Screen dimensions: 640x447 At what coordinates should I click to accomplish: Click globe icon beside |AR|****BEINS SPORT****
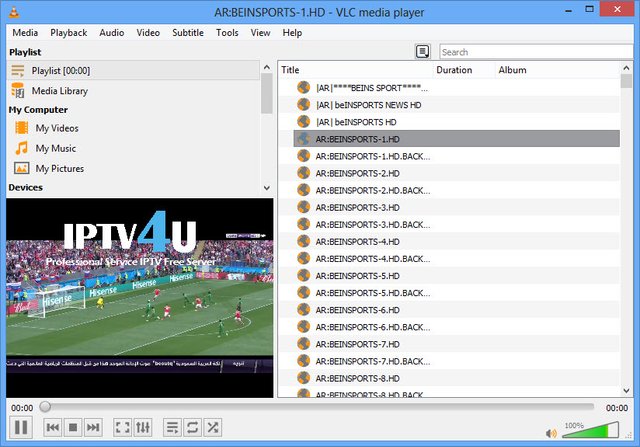303,87
